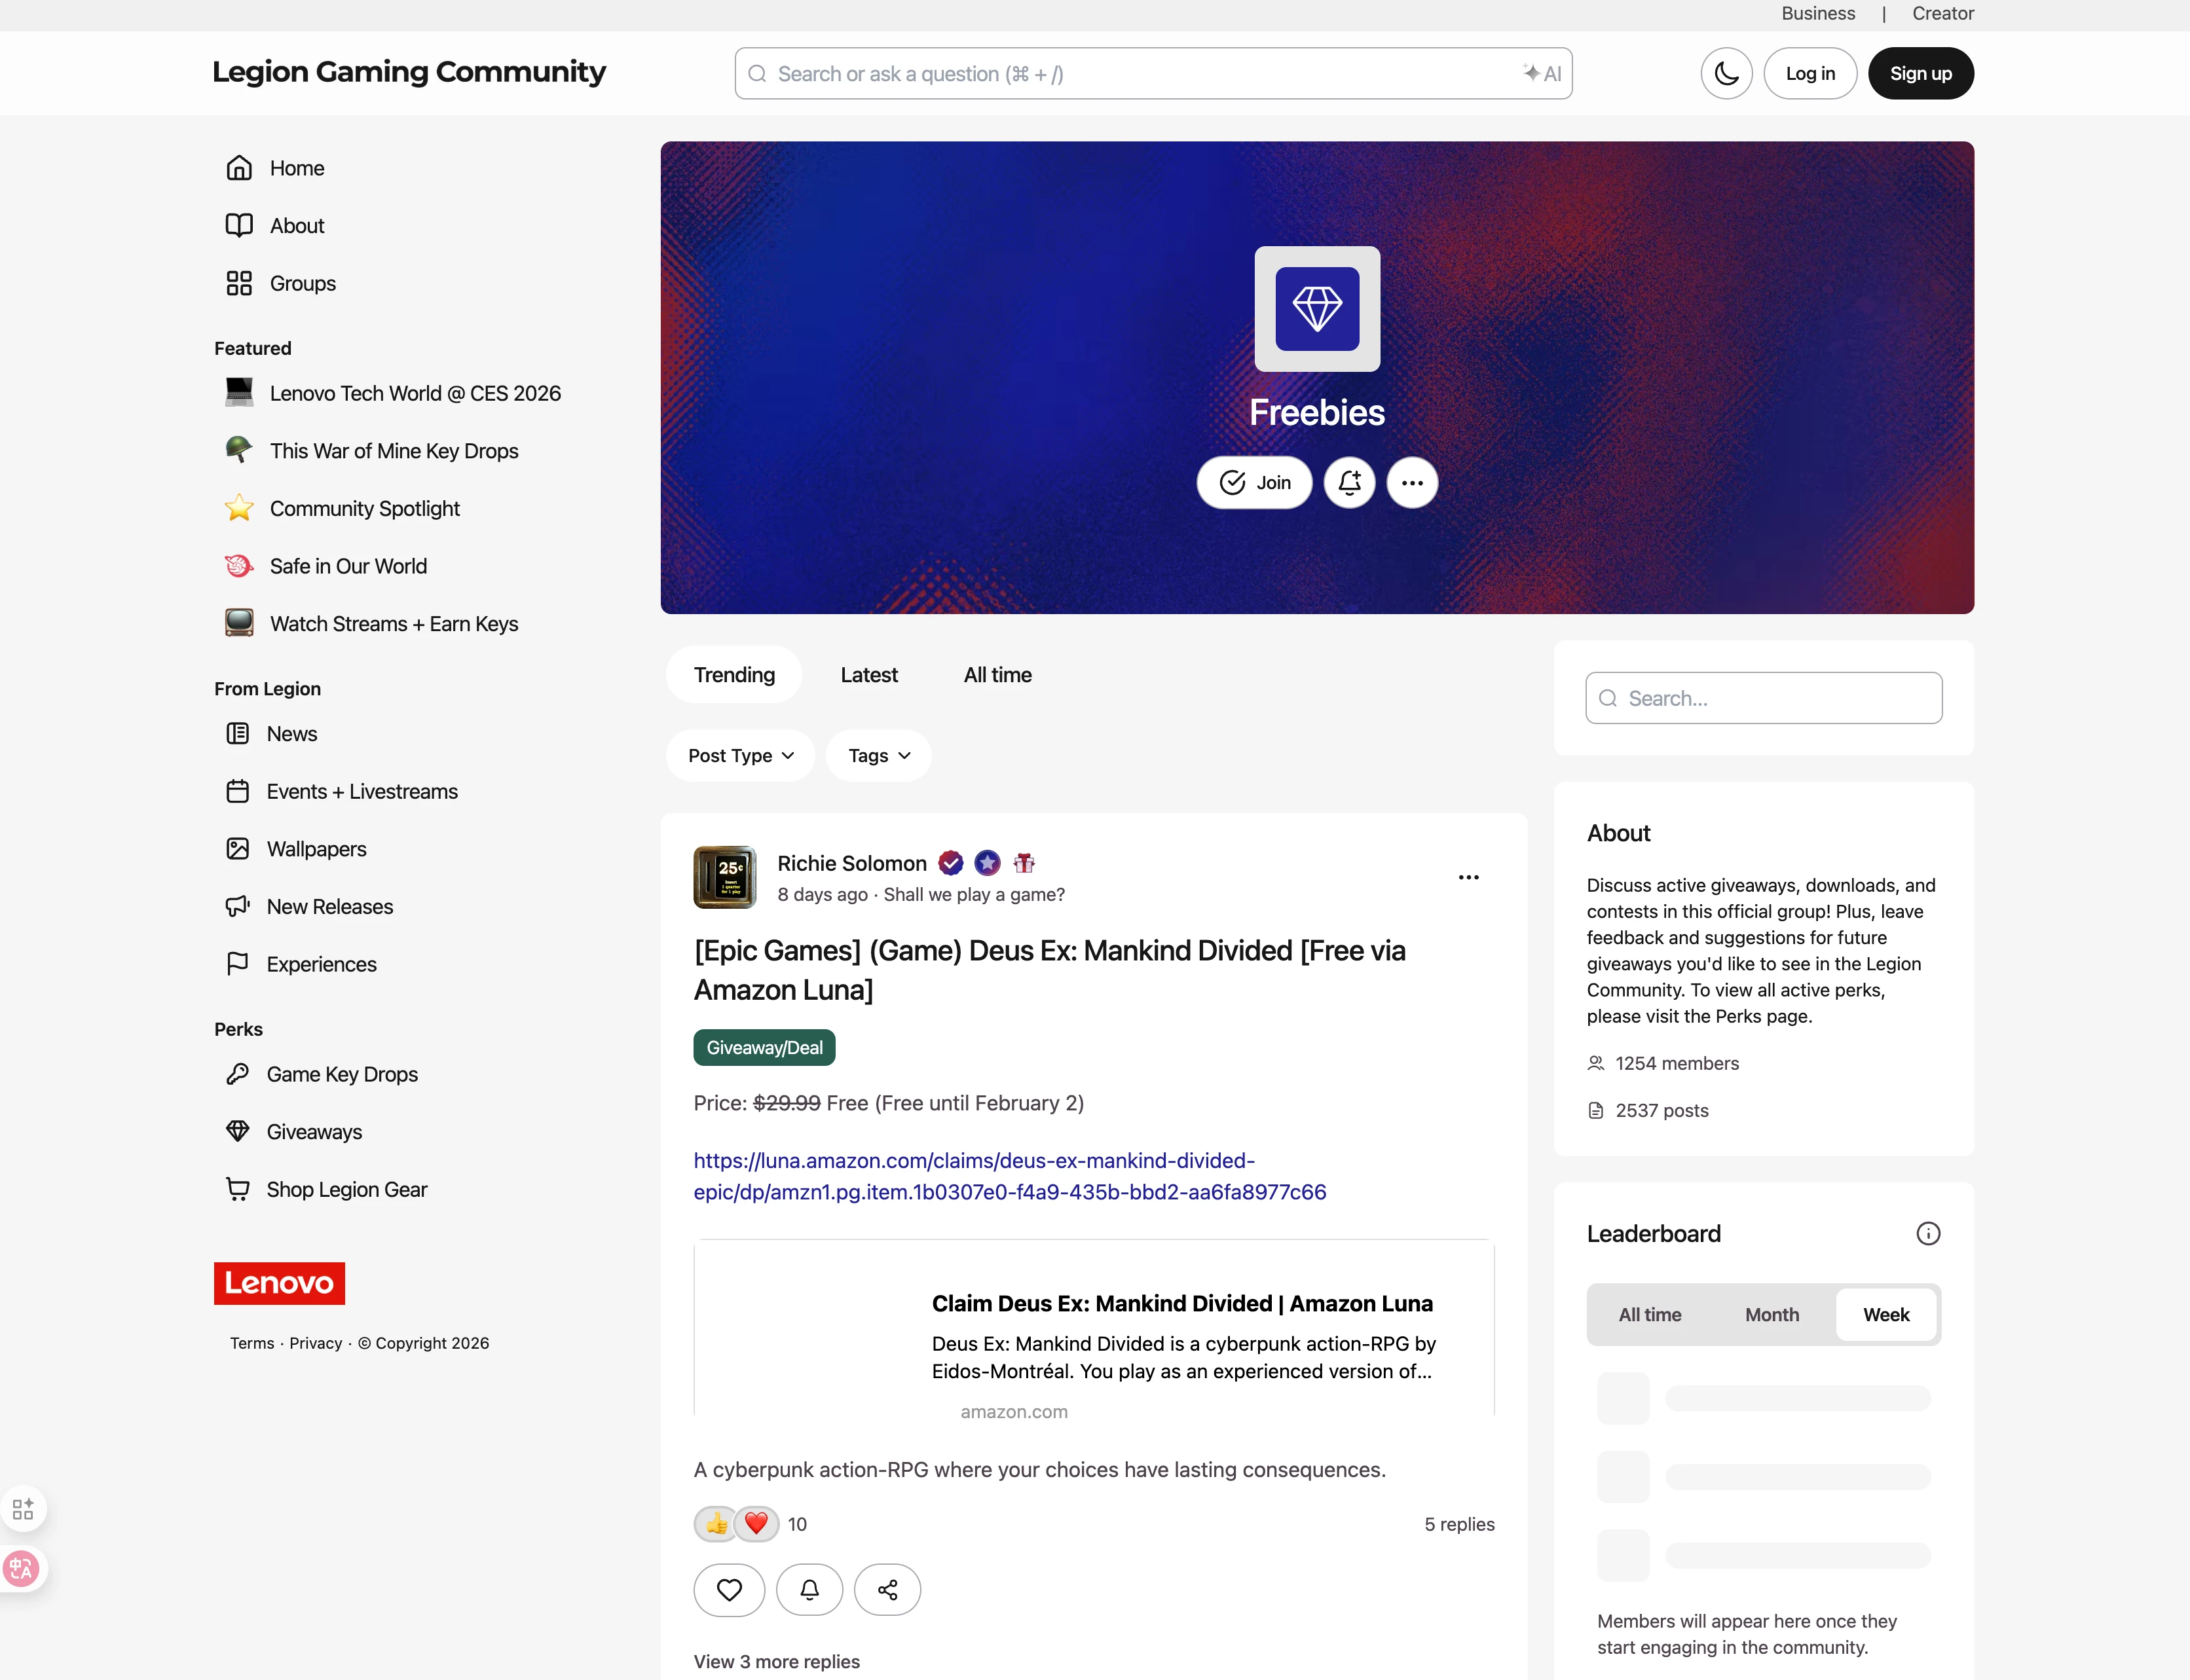Click the Freebies diamond group icon
The height and width of the screenshot is (1680, 2190).
coord(1316,309)
